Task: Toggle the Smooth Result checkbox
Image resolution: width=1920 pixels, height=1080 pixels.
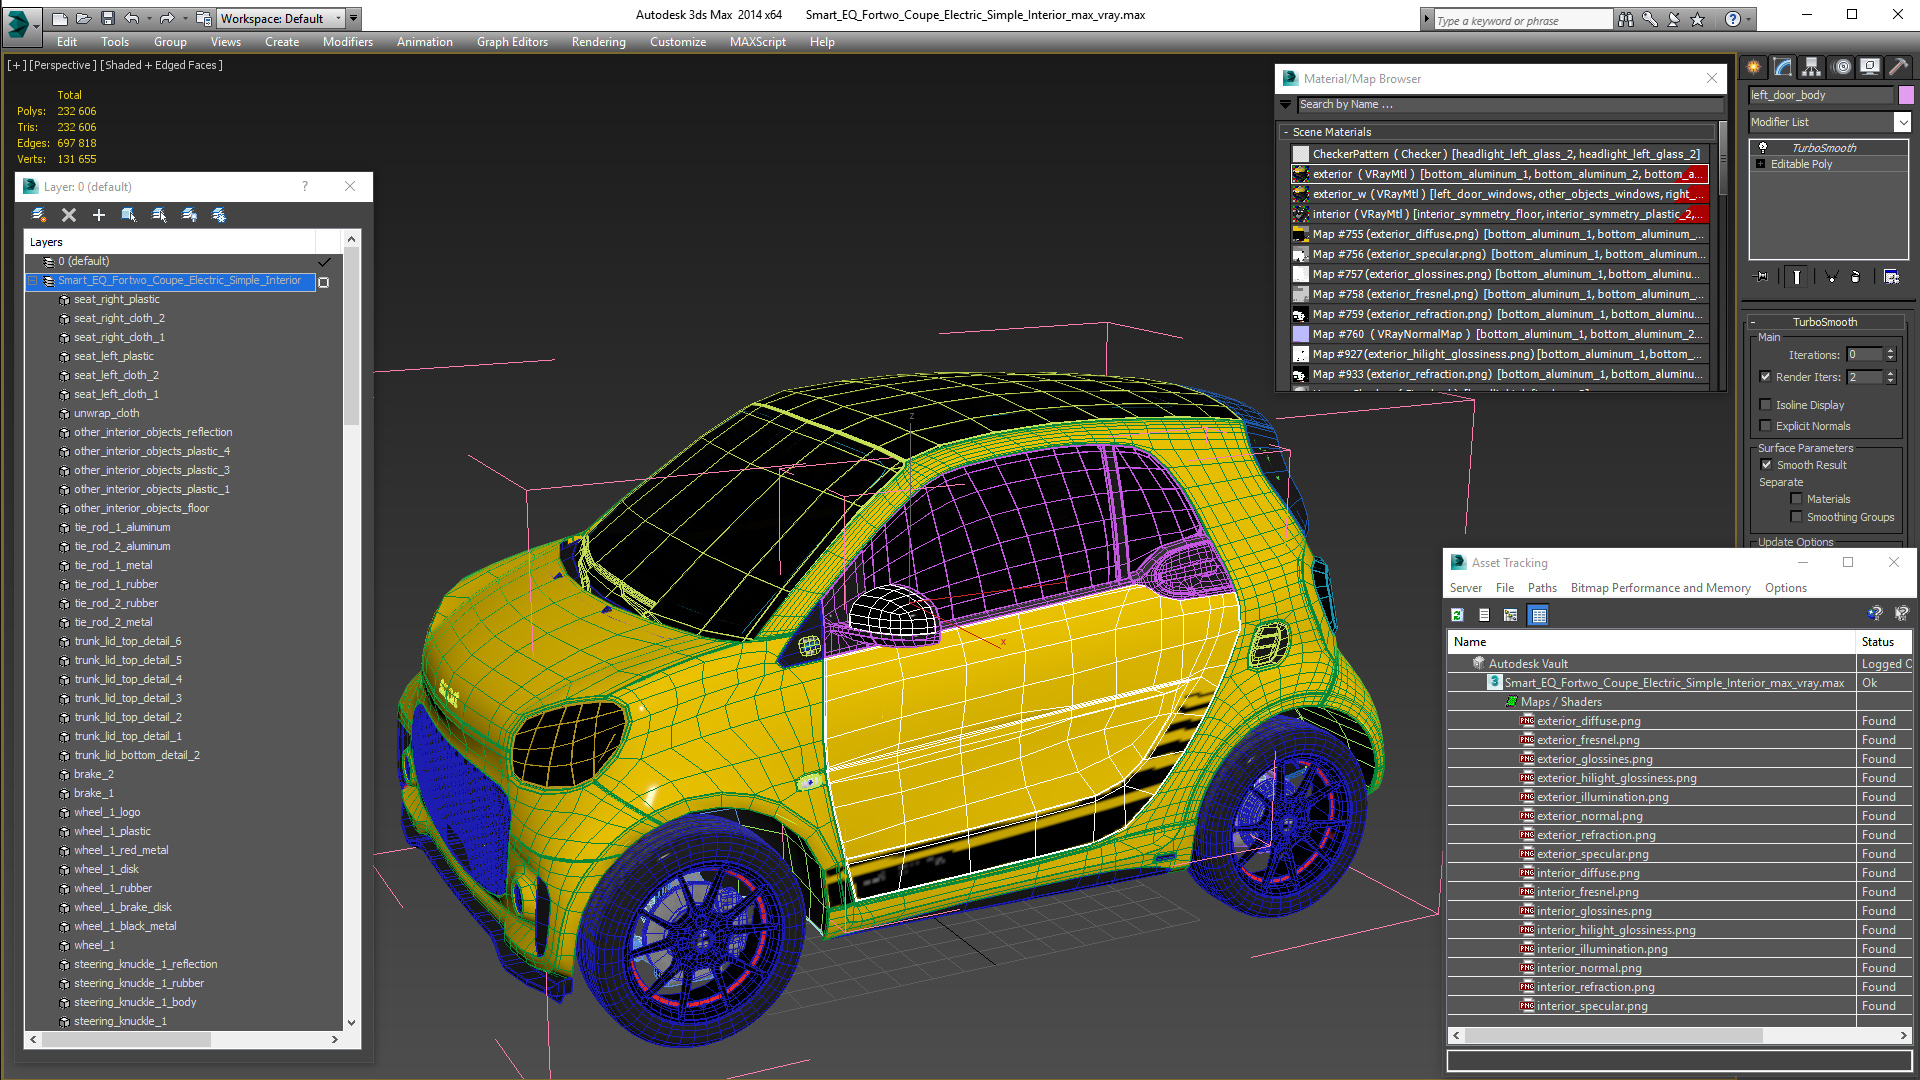Action: [x=1766, y=465]
